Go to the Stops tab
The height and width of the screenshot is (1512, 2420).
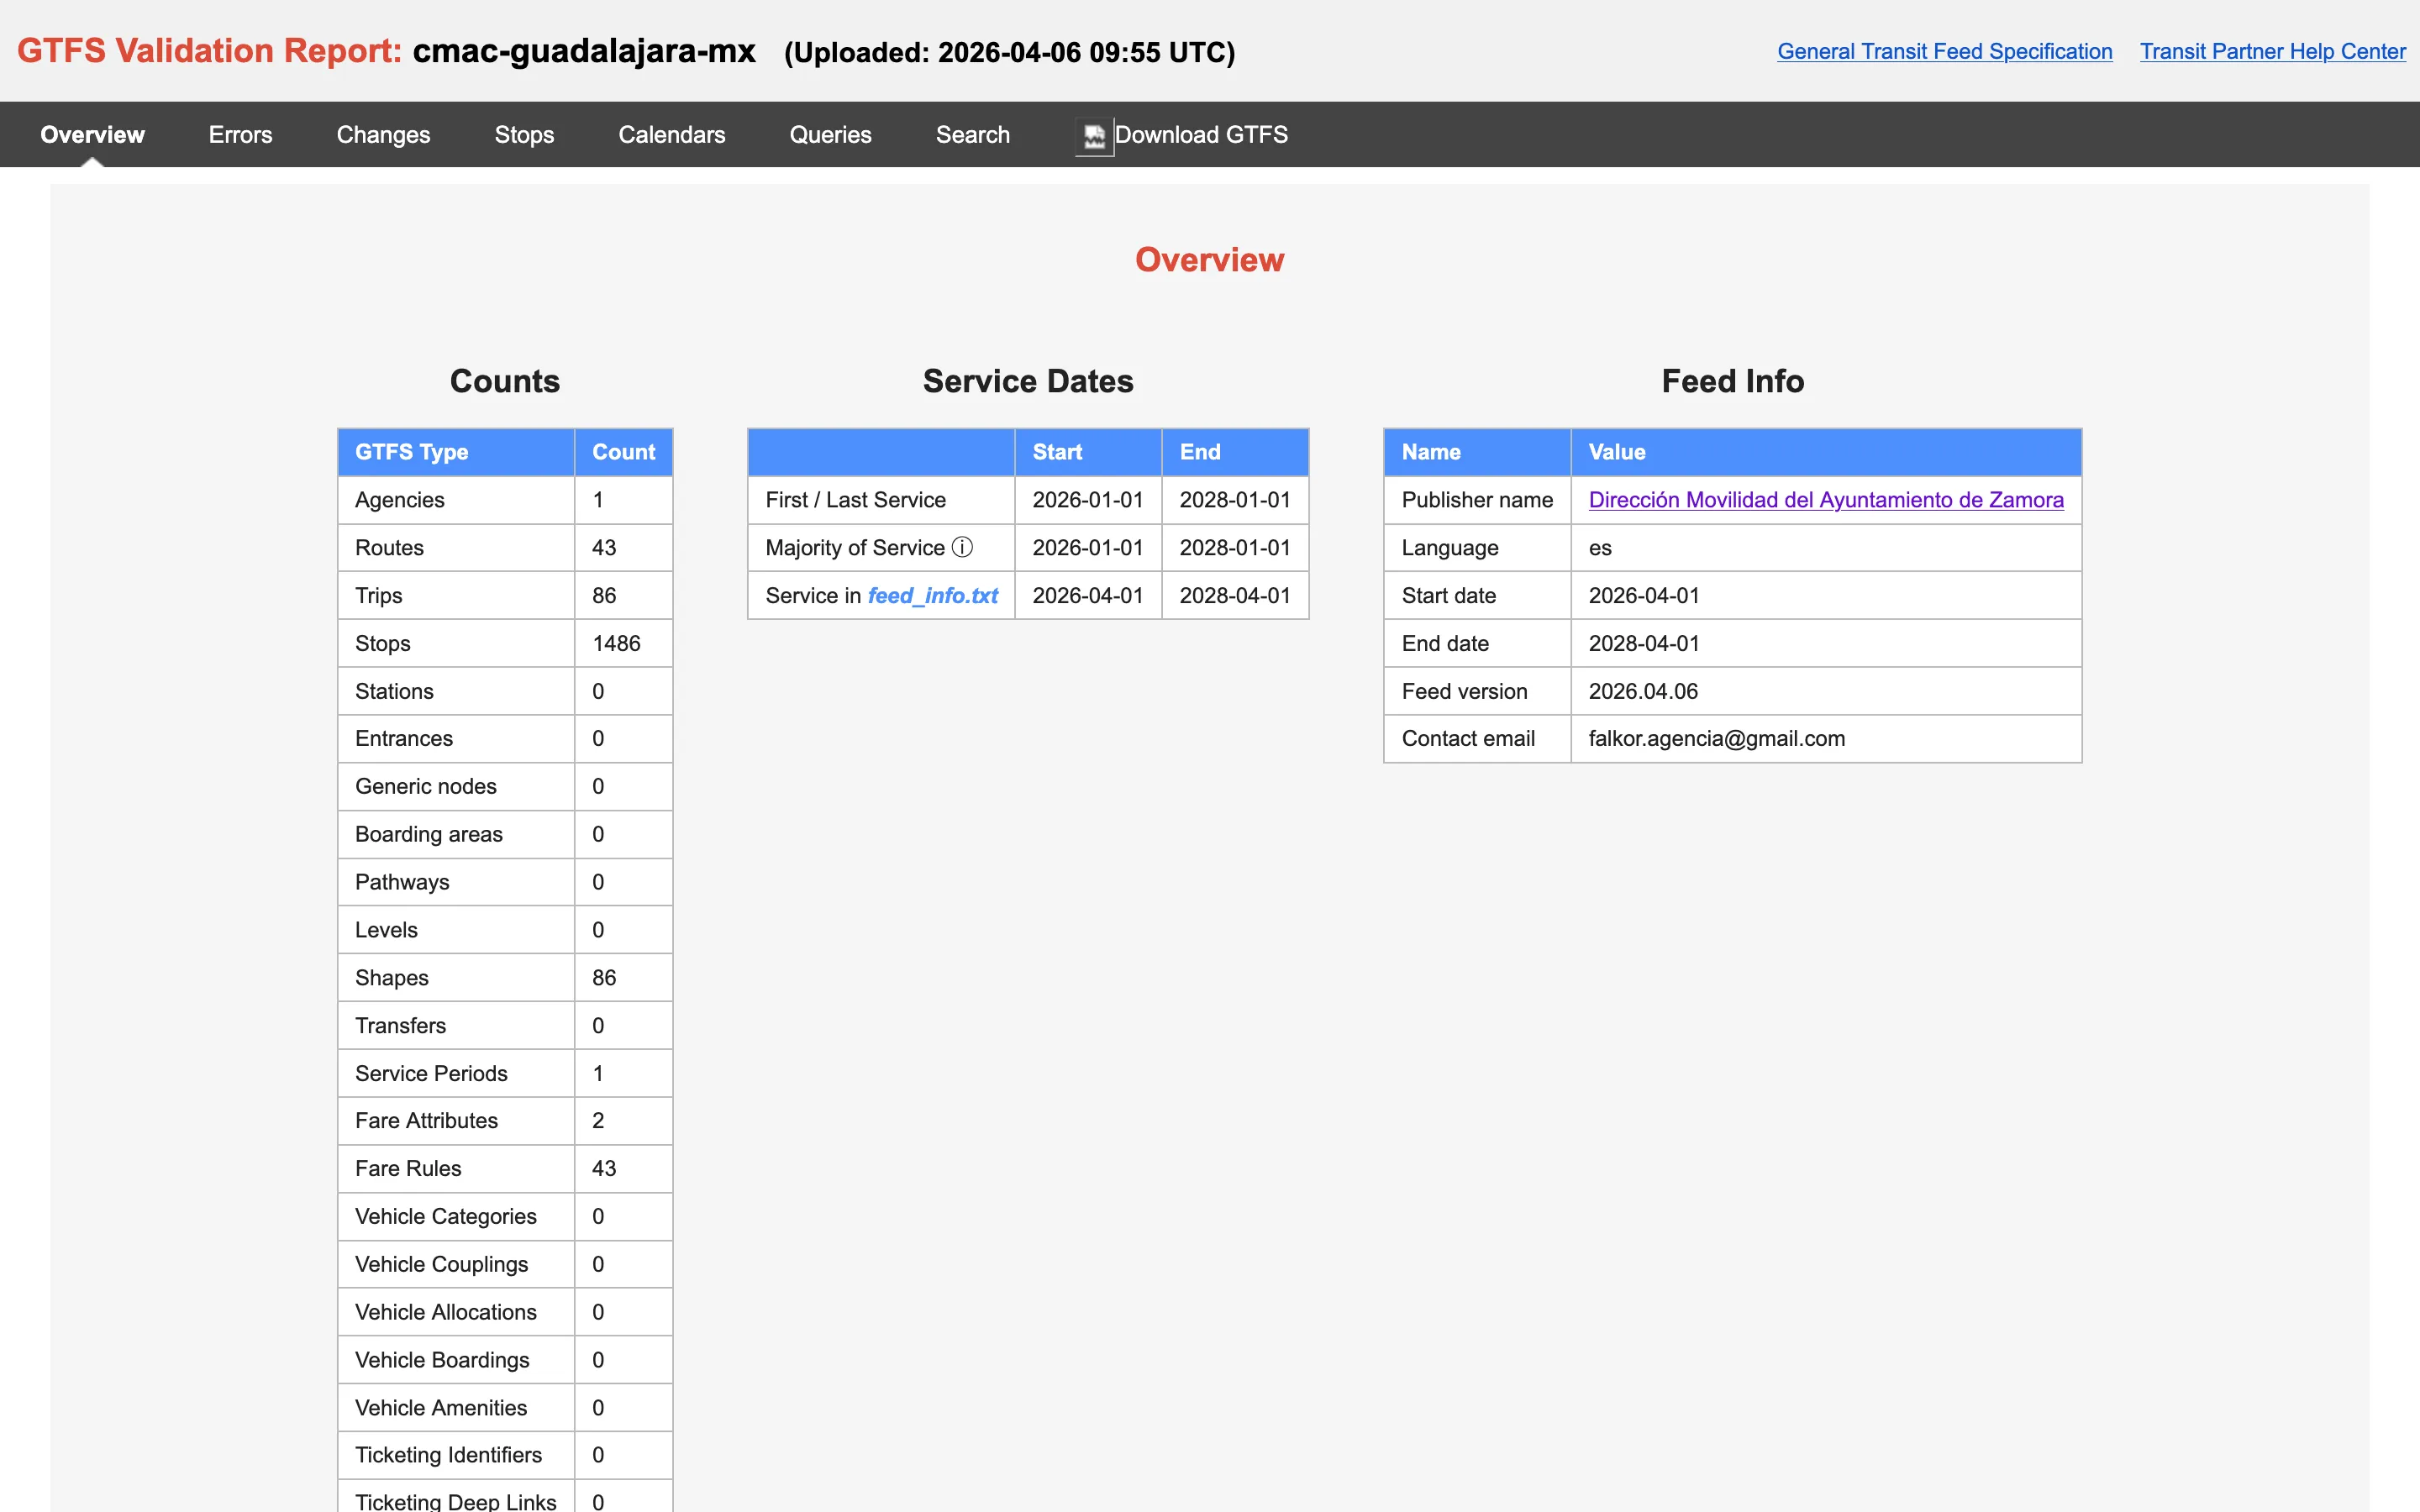(524, 134)
